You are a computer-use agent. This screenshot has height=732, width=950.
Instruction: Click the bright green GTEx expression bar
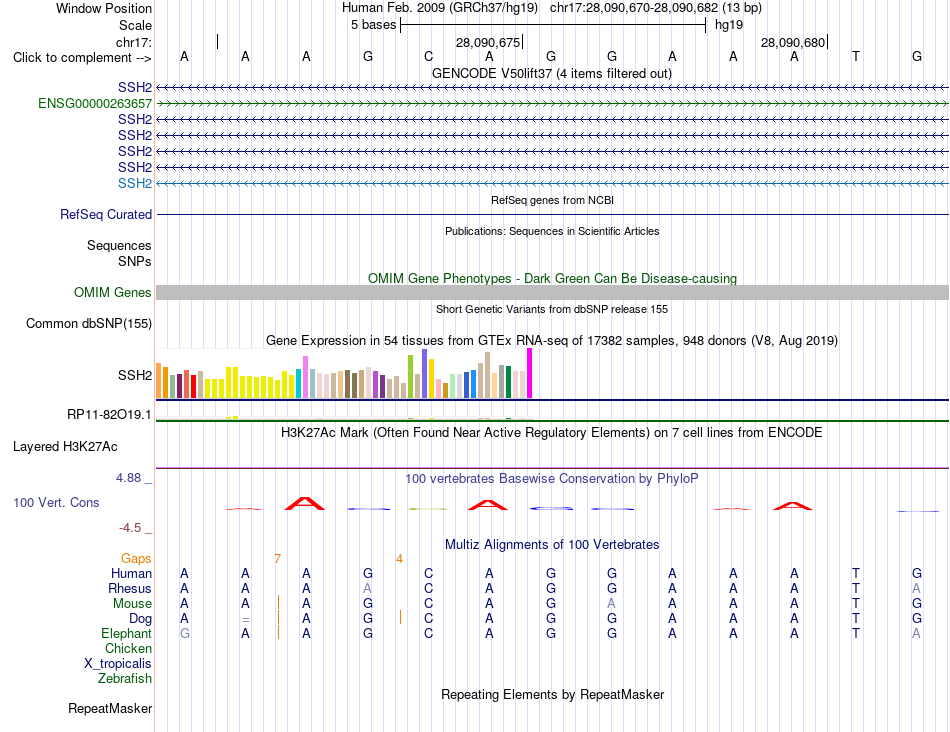pyautogui.click(x=411, y=376)
